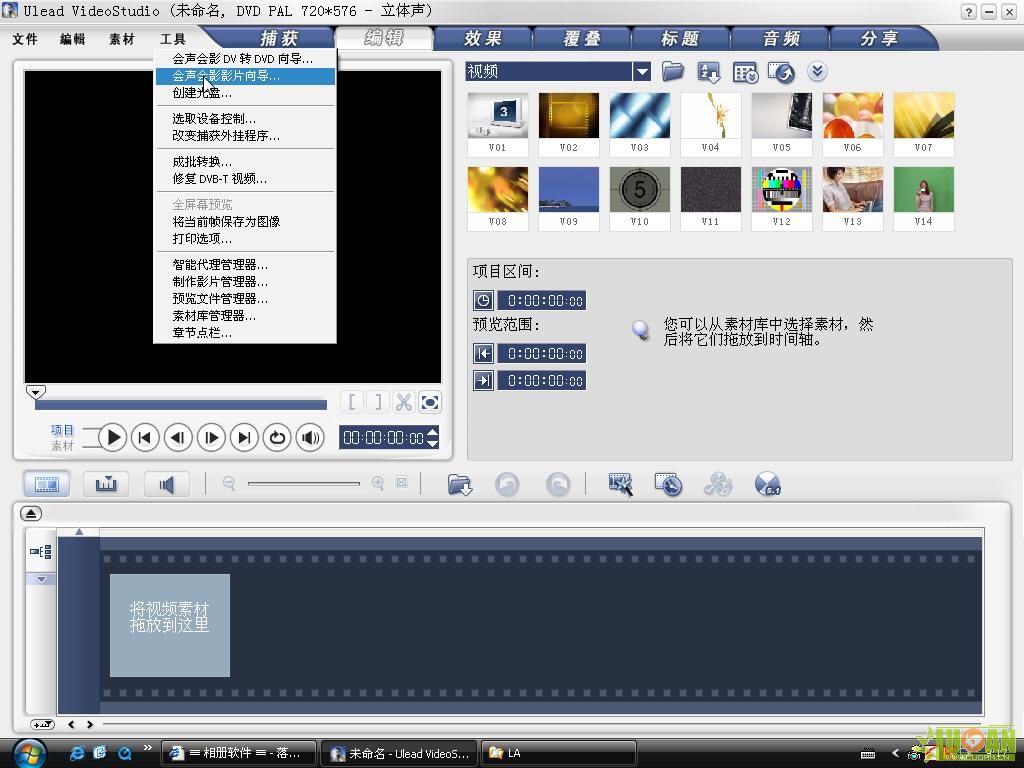Switch to storyboard view mode

tap(47, 484)
